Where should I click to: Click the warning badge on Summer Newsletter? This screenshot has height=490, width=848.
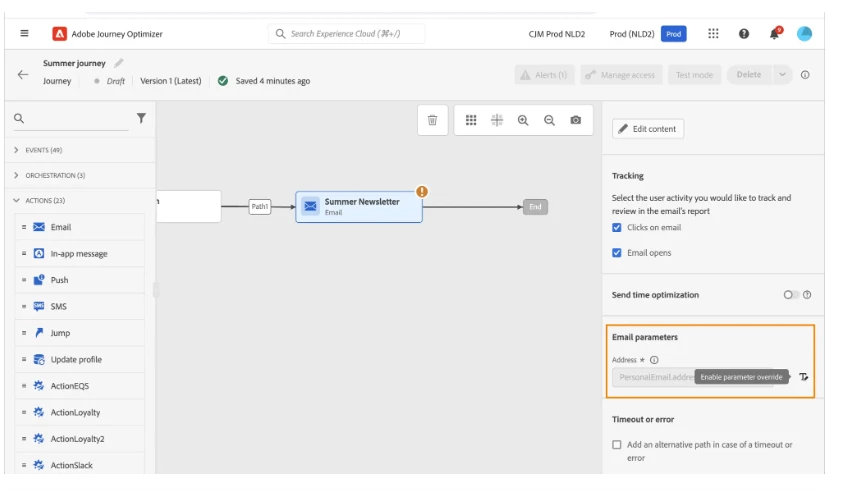pyautogui.click(x=422, y=191)
